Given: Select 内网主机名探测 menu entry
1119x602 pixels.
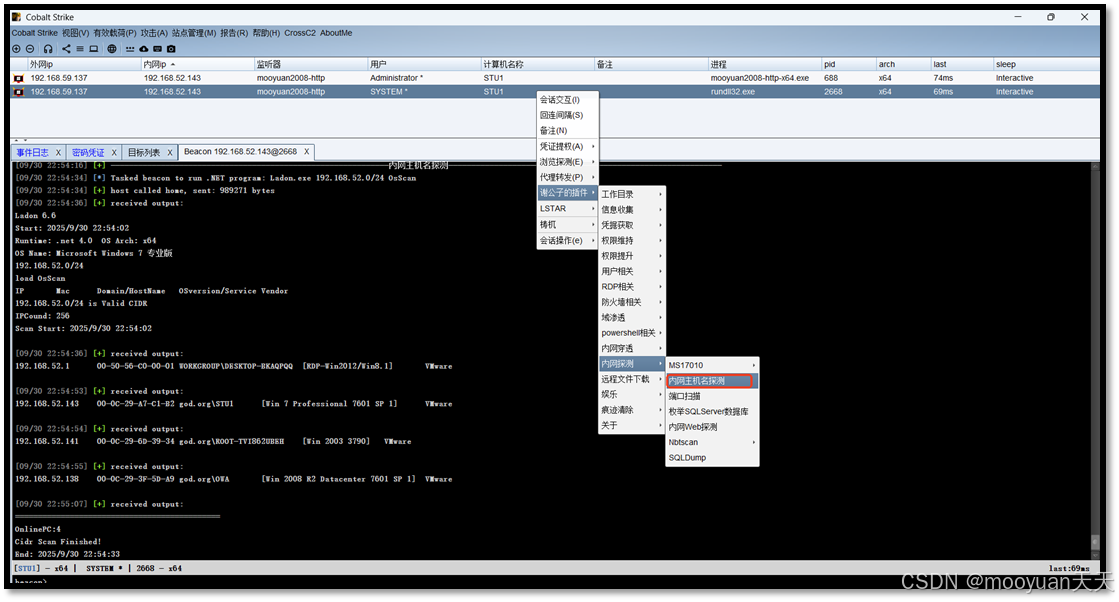Looking at the screenshot, I should tap(712, 381).
